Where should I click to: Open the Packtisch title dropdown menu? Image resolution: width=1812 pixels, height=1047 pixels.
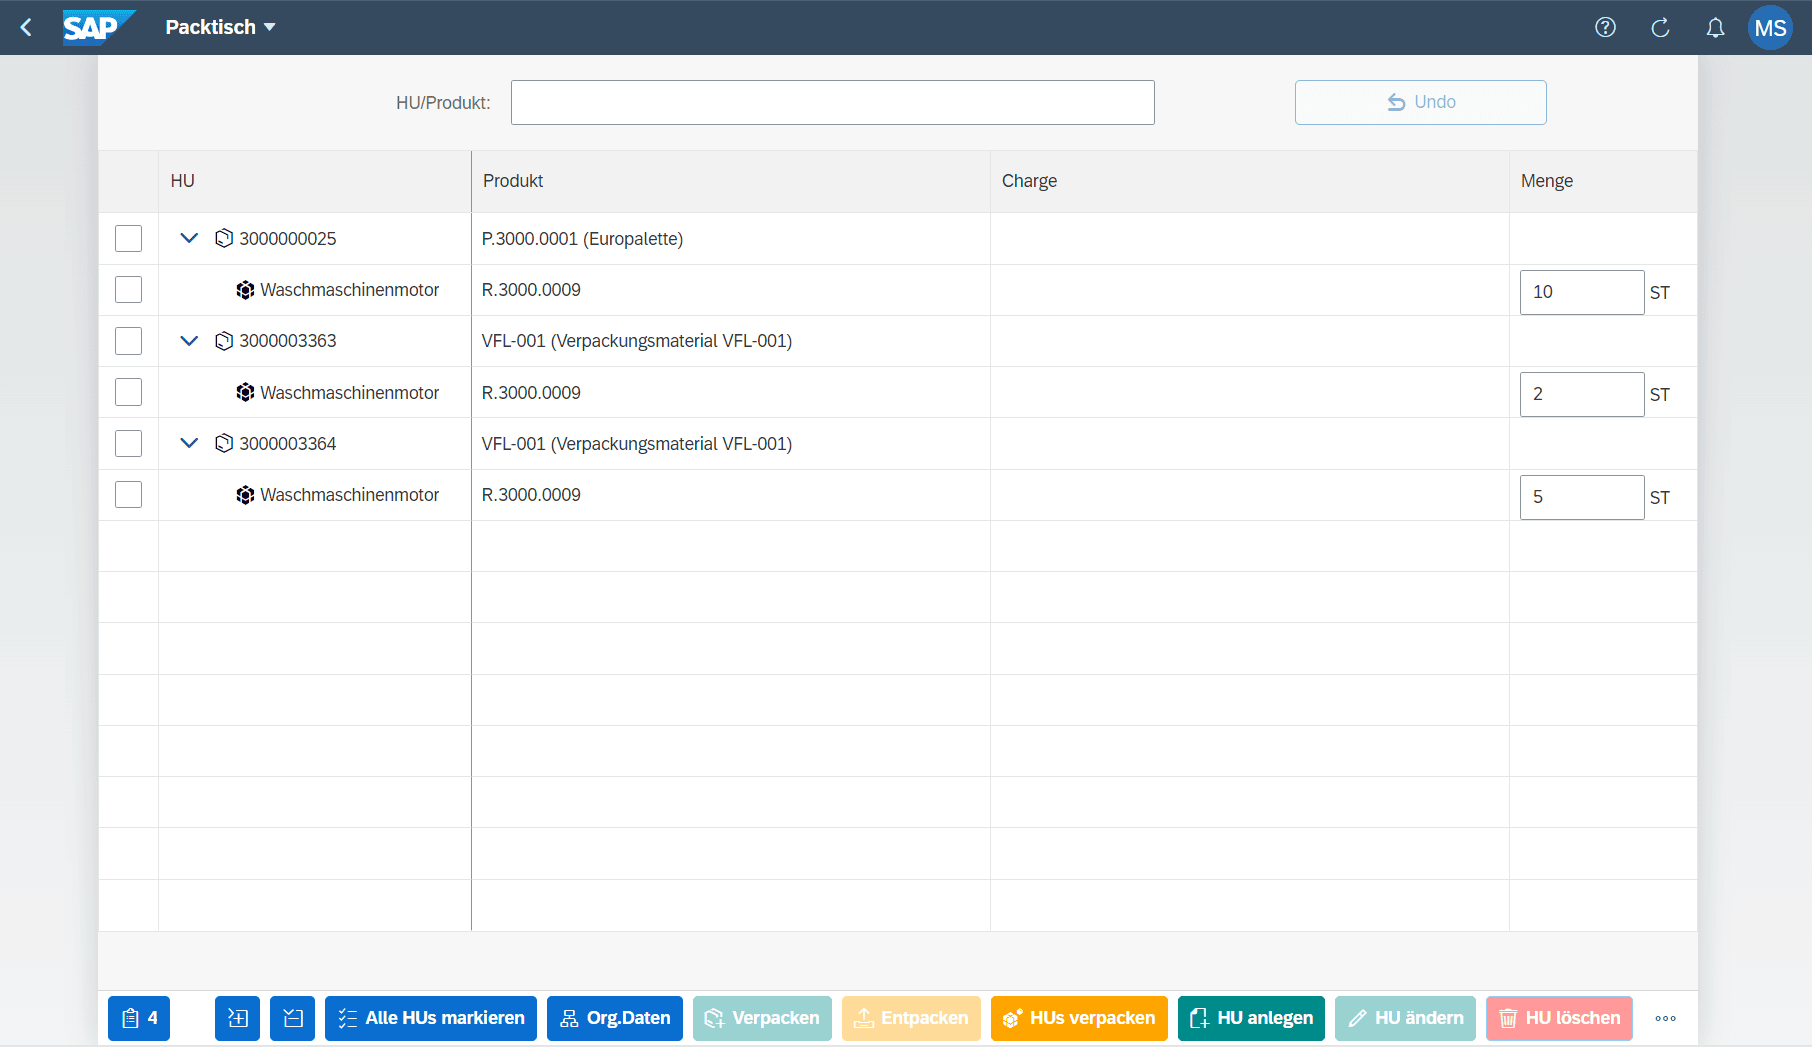220,27
